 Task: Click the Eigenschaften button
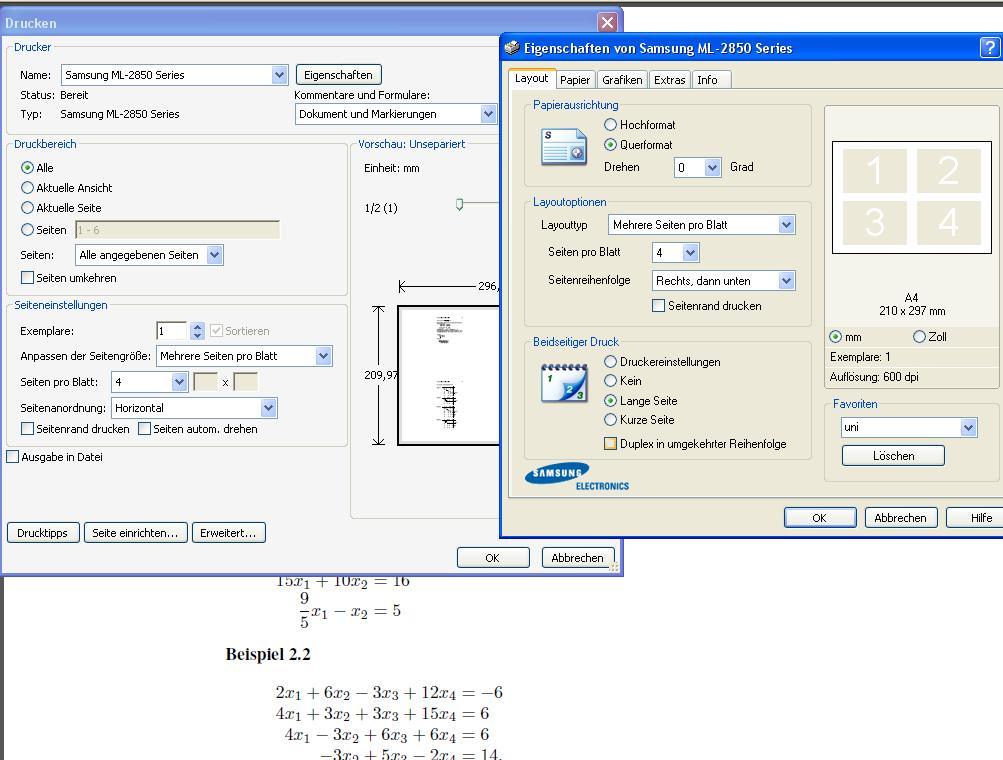[338, 75]
